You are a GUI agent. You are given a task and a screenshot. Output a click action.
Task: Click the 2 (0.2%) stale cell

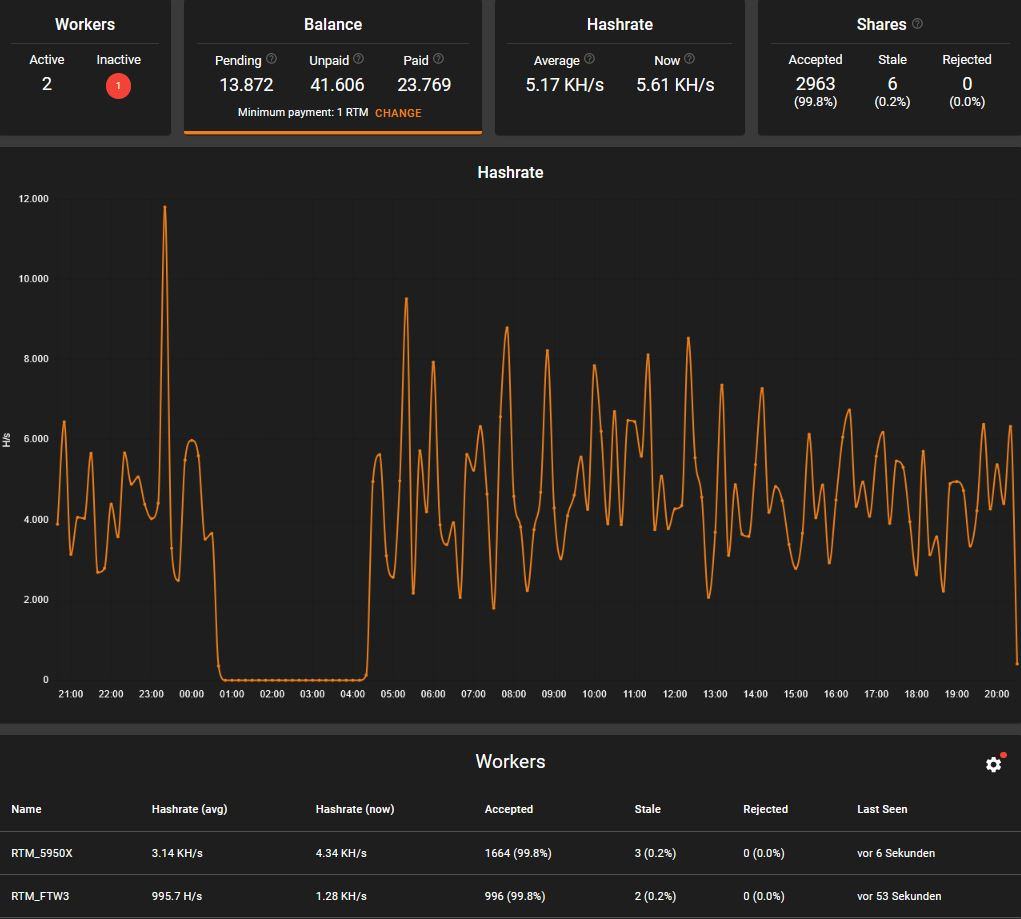(655, 896)
